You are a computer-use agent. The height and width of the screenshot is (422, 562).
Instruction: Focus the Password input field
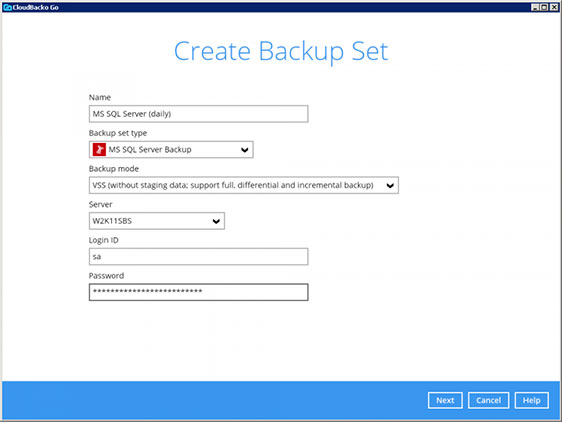[199, 292]
